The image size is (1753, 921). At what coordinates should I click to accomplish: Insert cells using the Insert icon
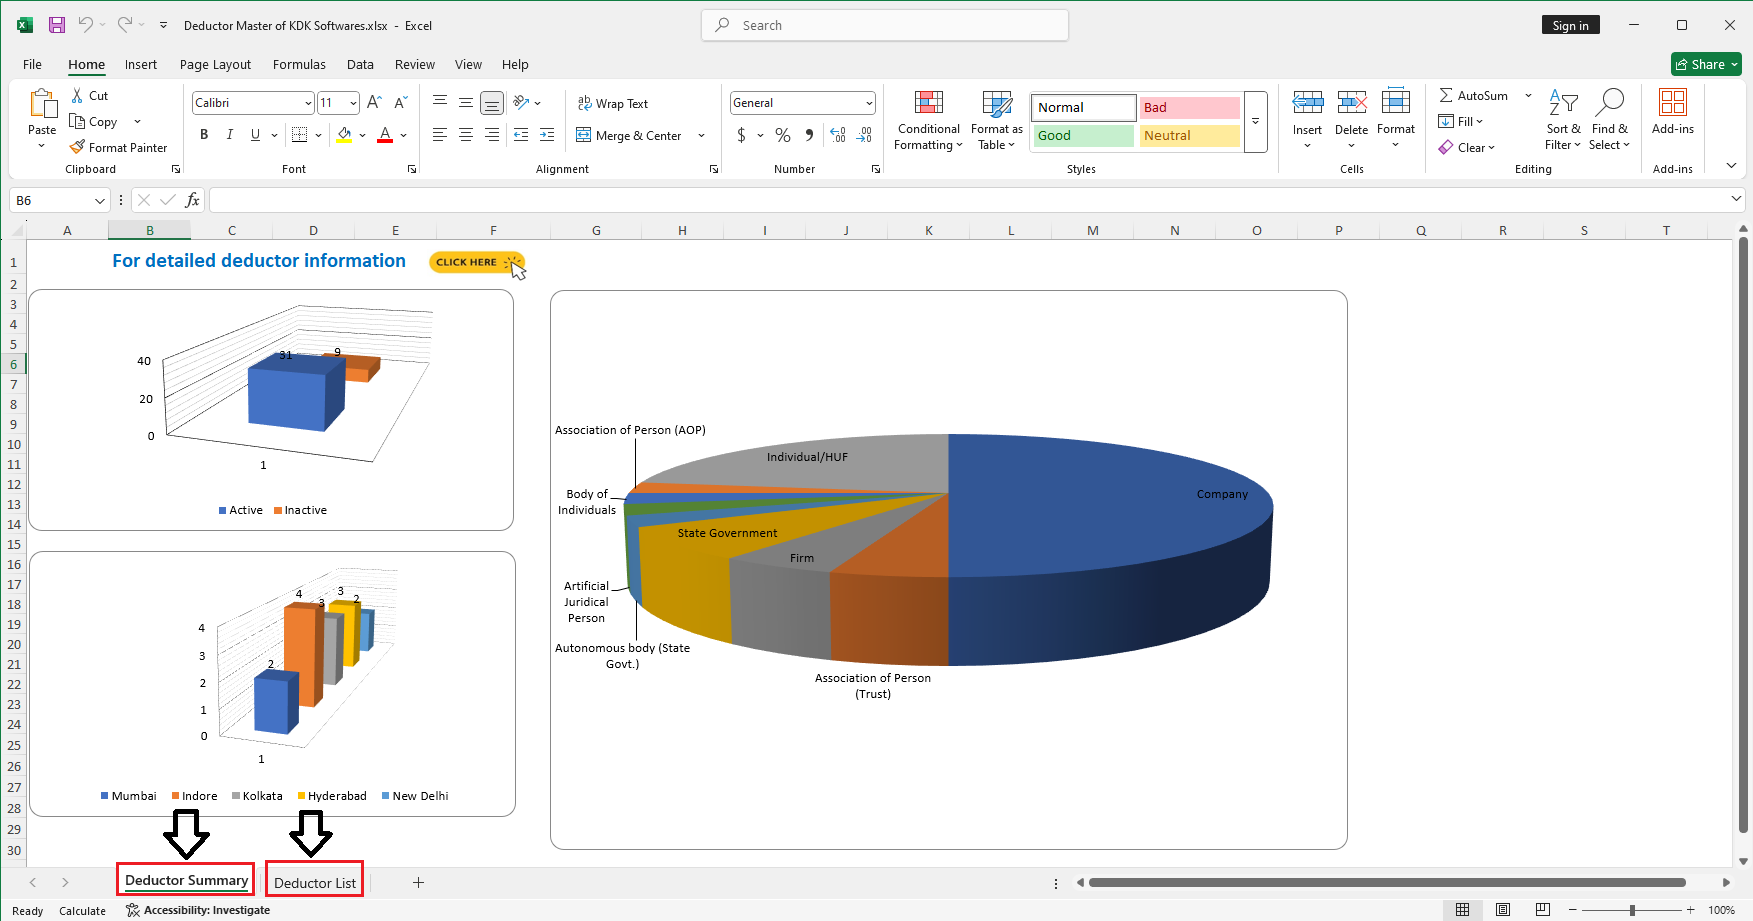coord(1307,102)
